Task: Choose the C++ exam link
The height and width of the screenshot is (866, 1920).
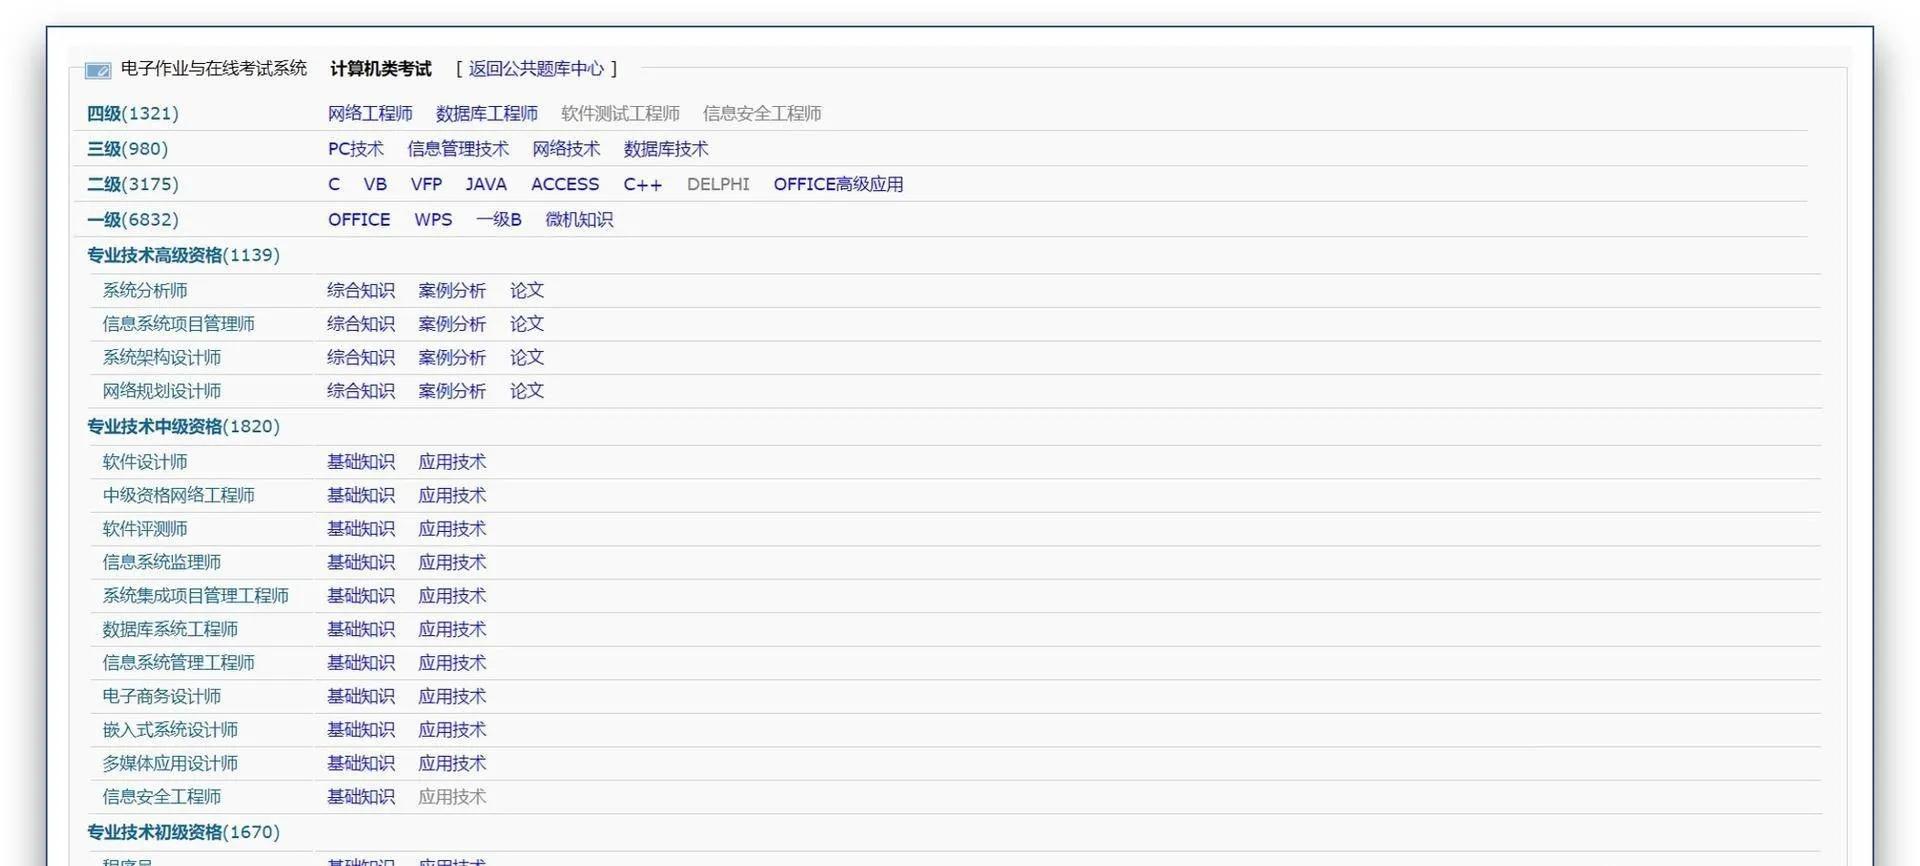Action: point(642,184)
